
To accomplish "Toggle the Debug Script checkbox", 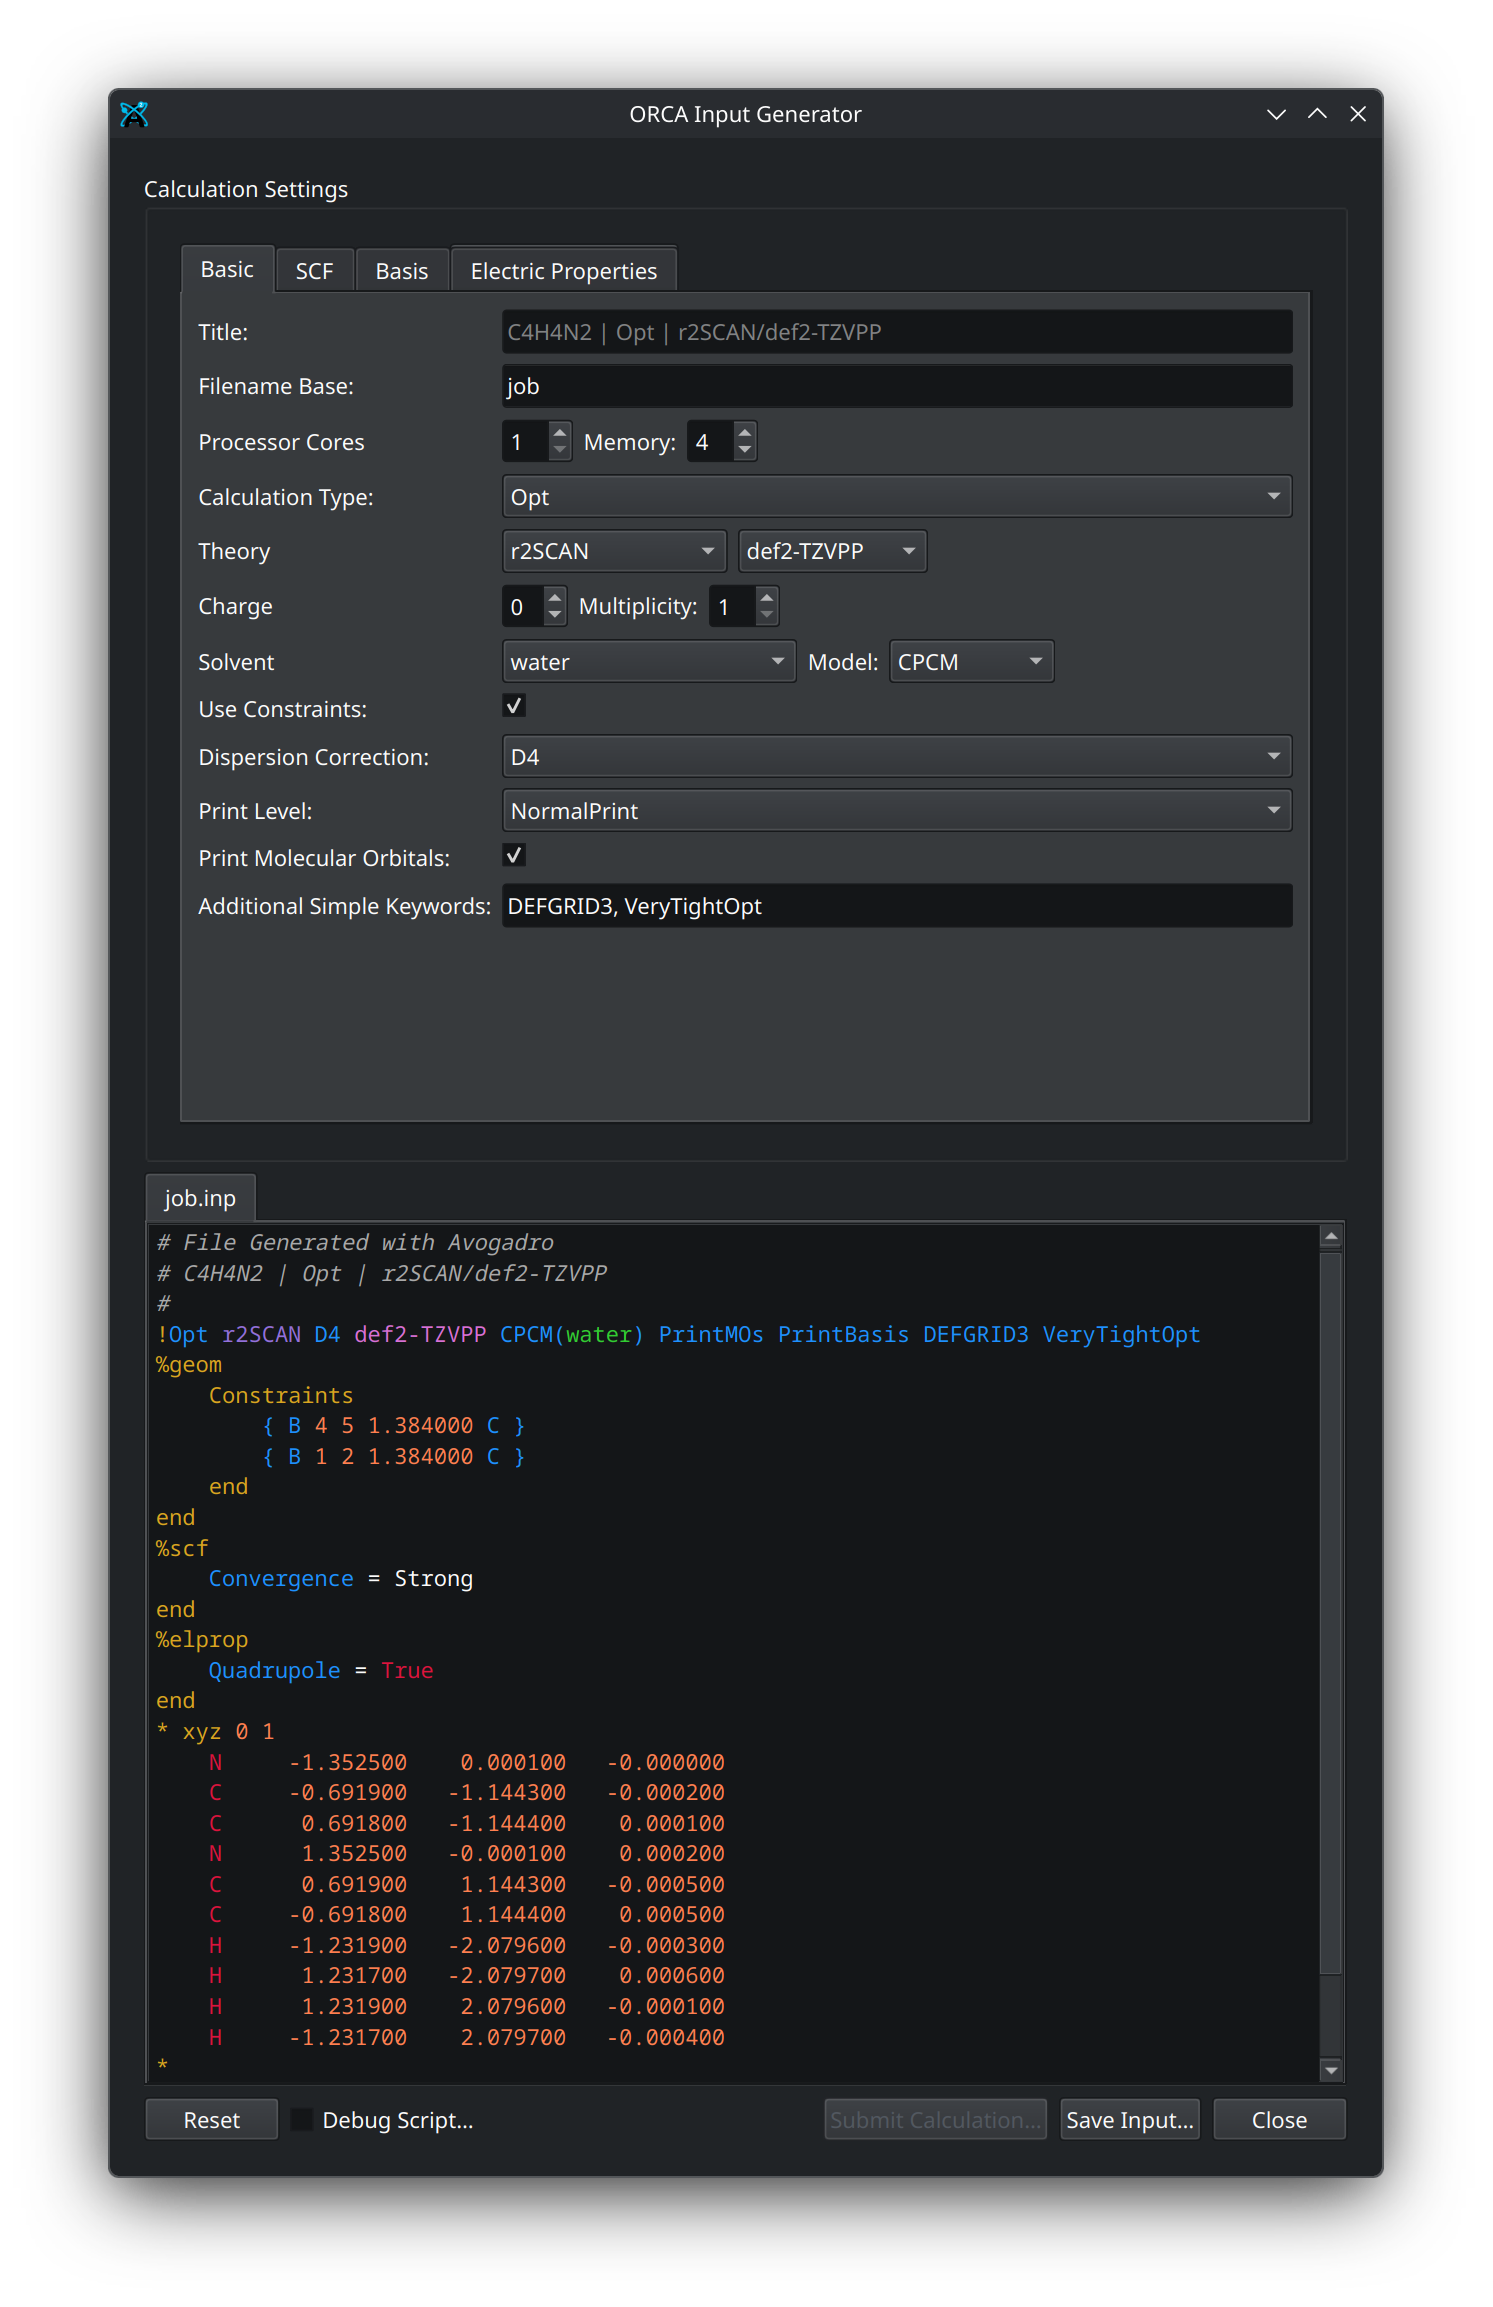I will coord(302,2120).
